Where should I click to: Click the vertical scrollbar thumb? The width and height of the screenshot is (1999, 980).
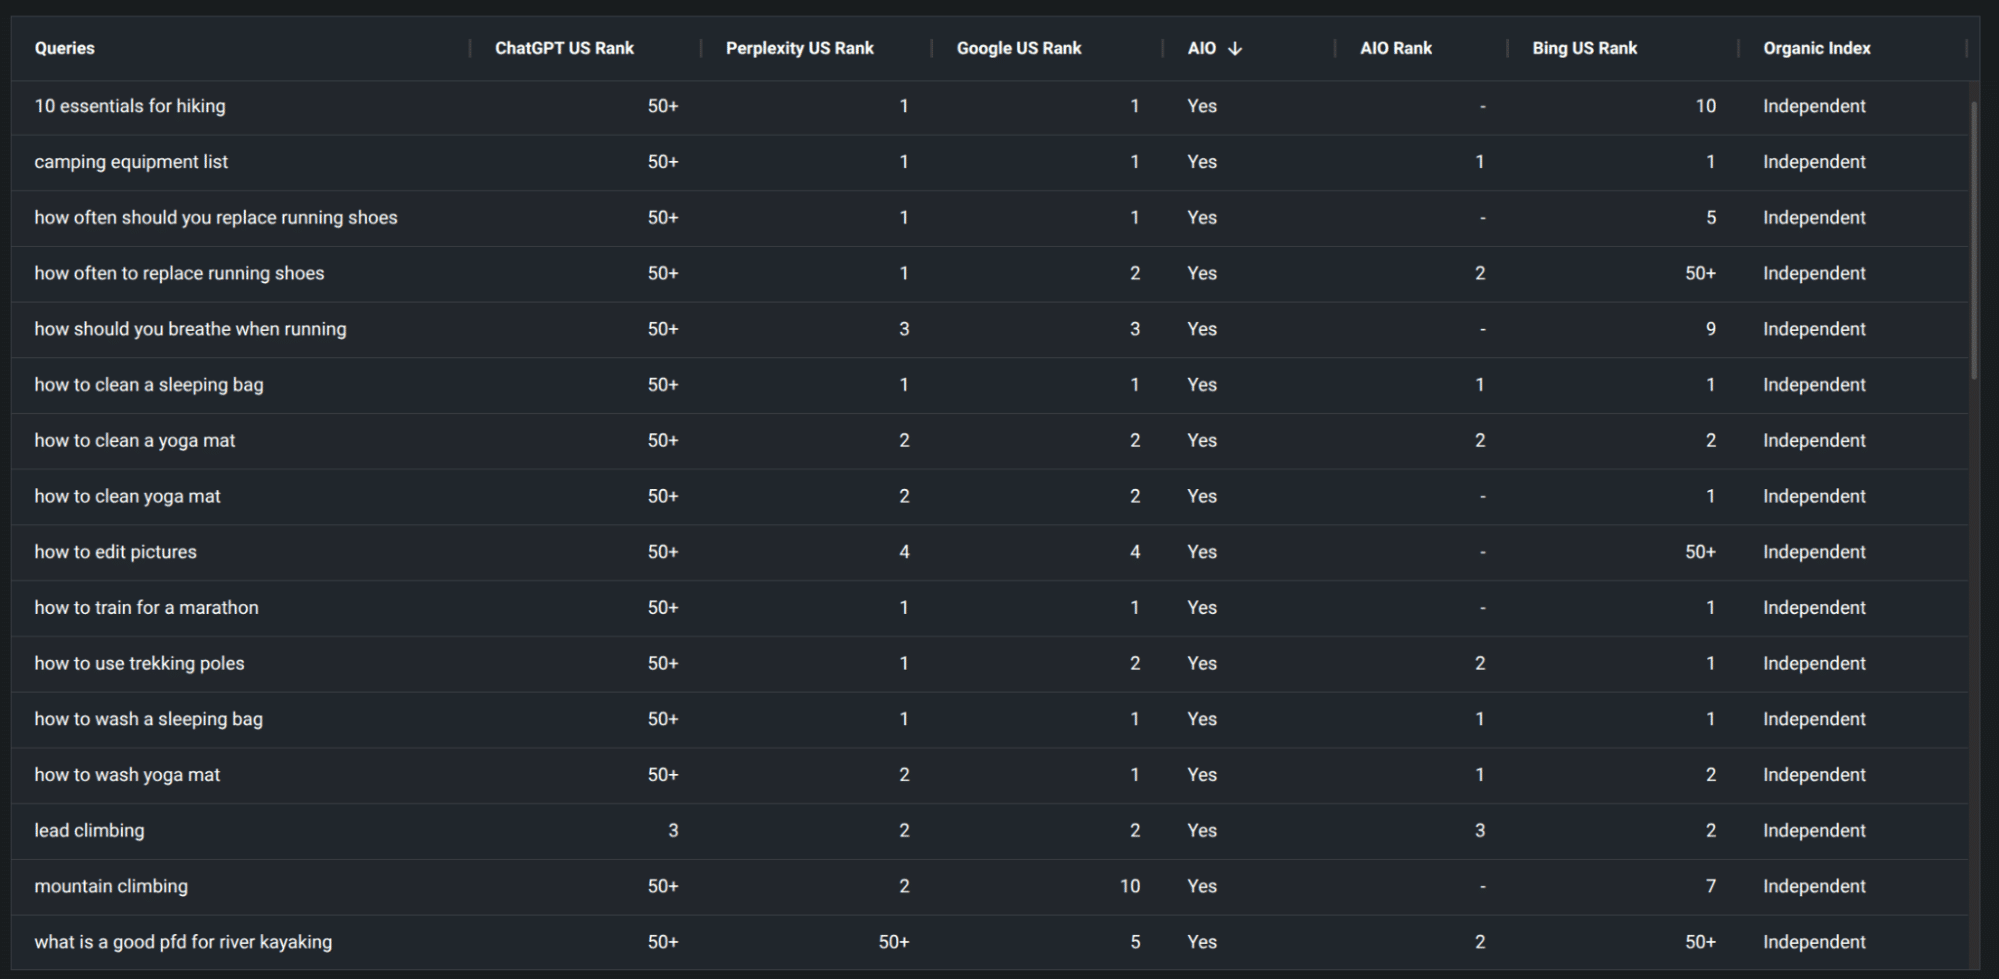pyautogui.click(x=1974, y=240)
